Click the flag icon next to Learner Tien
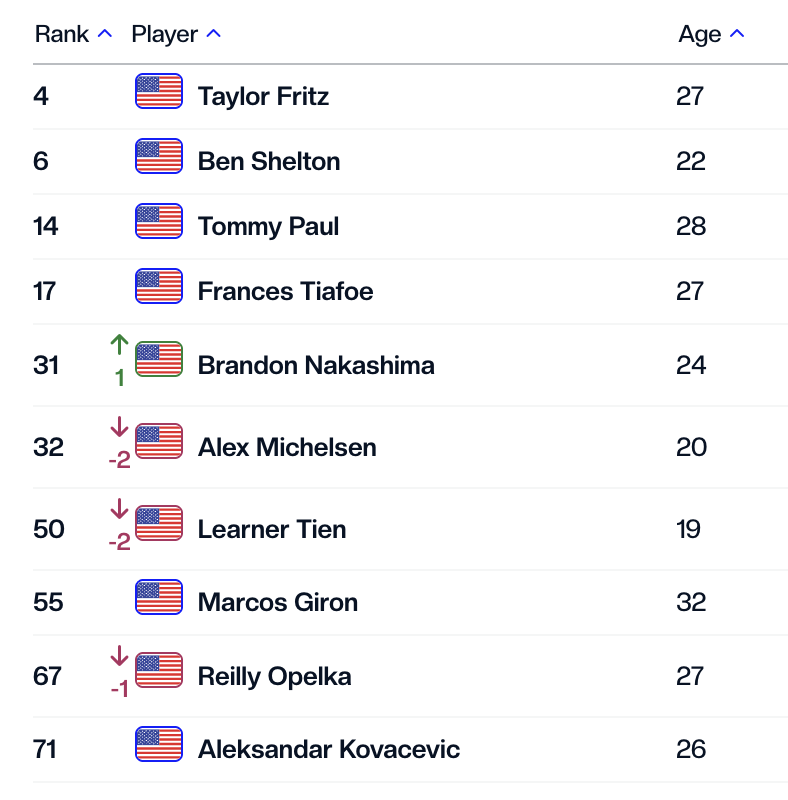 158,524
